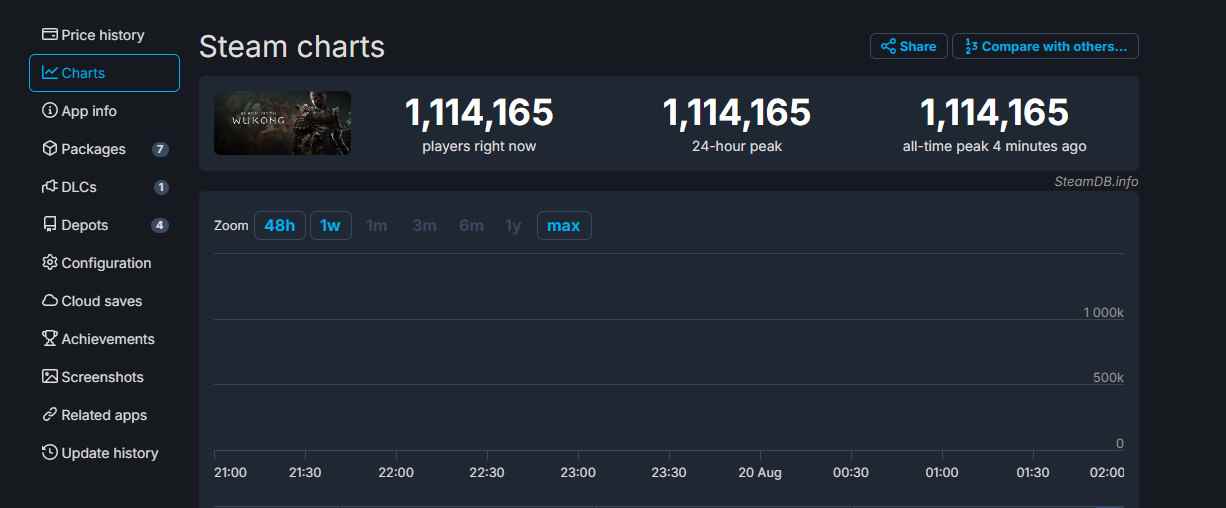Viewport: 1226px width, 508px height.
Task: Click the Price history card icon
Action: click(49, 35)
